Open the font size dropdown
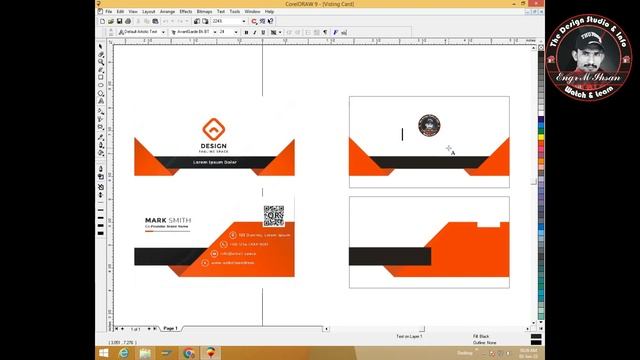Screen dimensions: 640x360 click(x=236, y=32)
